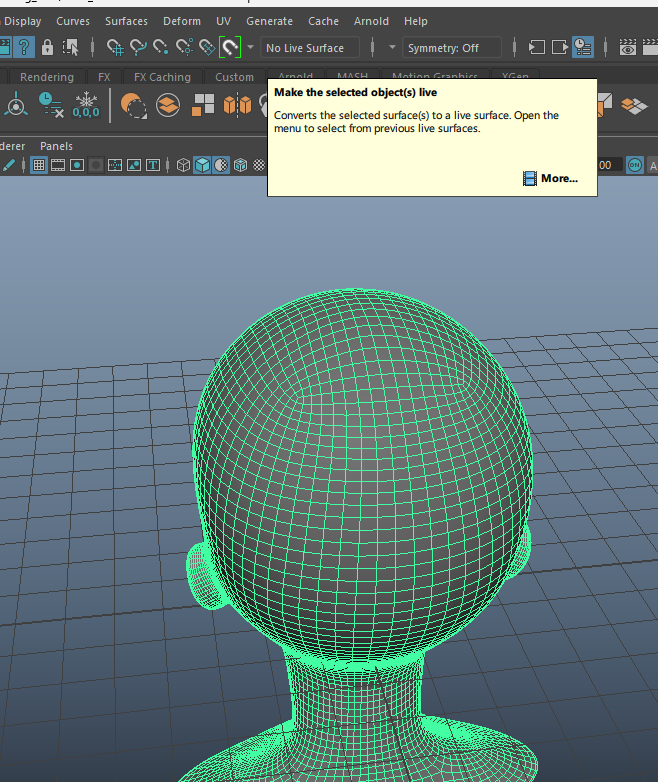Viewport: 658px width, 782px height.
Task: Switch to smooth shade all cube icon
Action: [202, 165]
